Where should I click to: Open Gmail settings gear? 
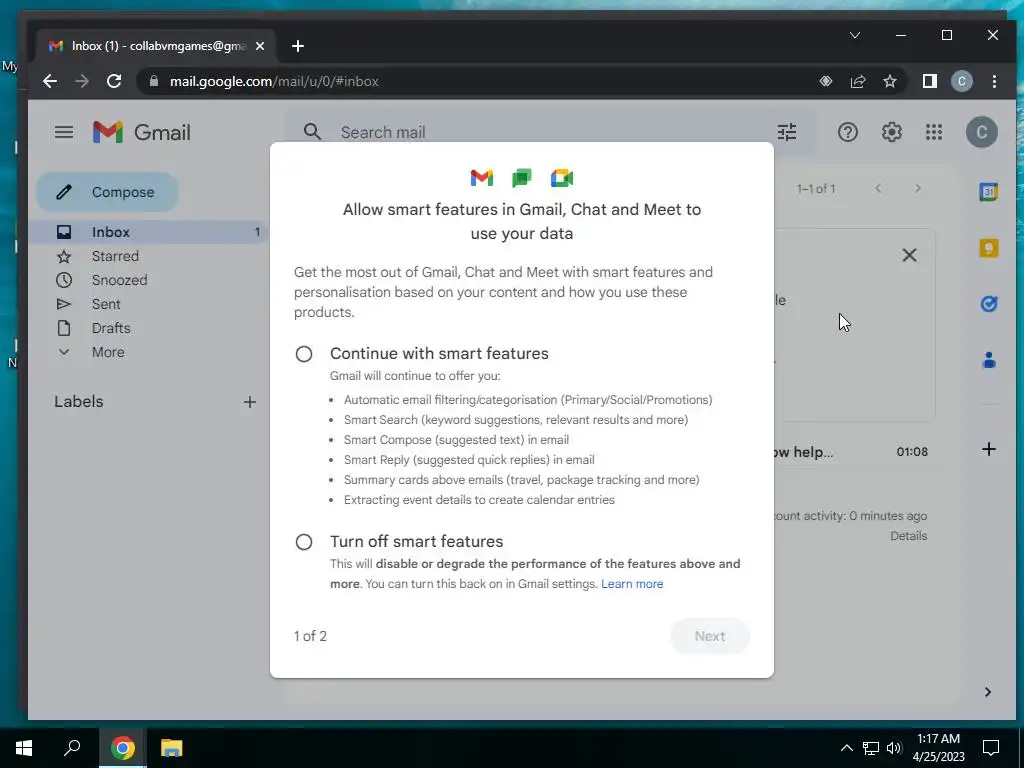pyautogui.click(x=891, y=133)
